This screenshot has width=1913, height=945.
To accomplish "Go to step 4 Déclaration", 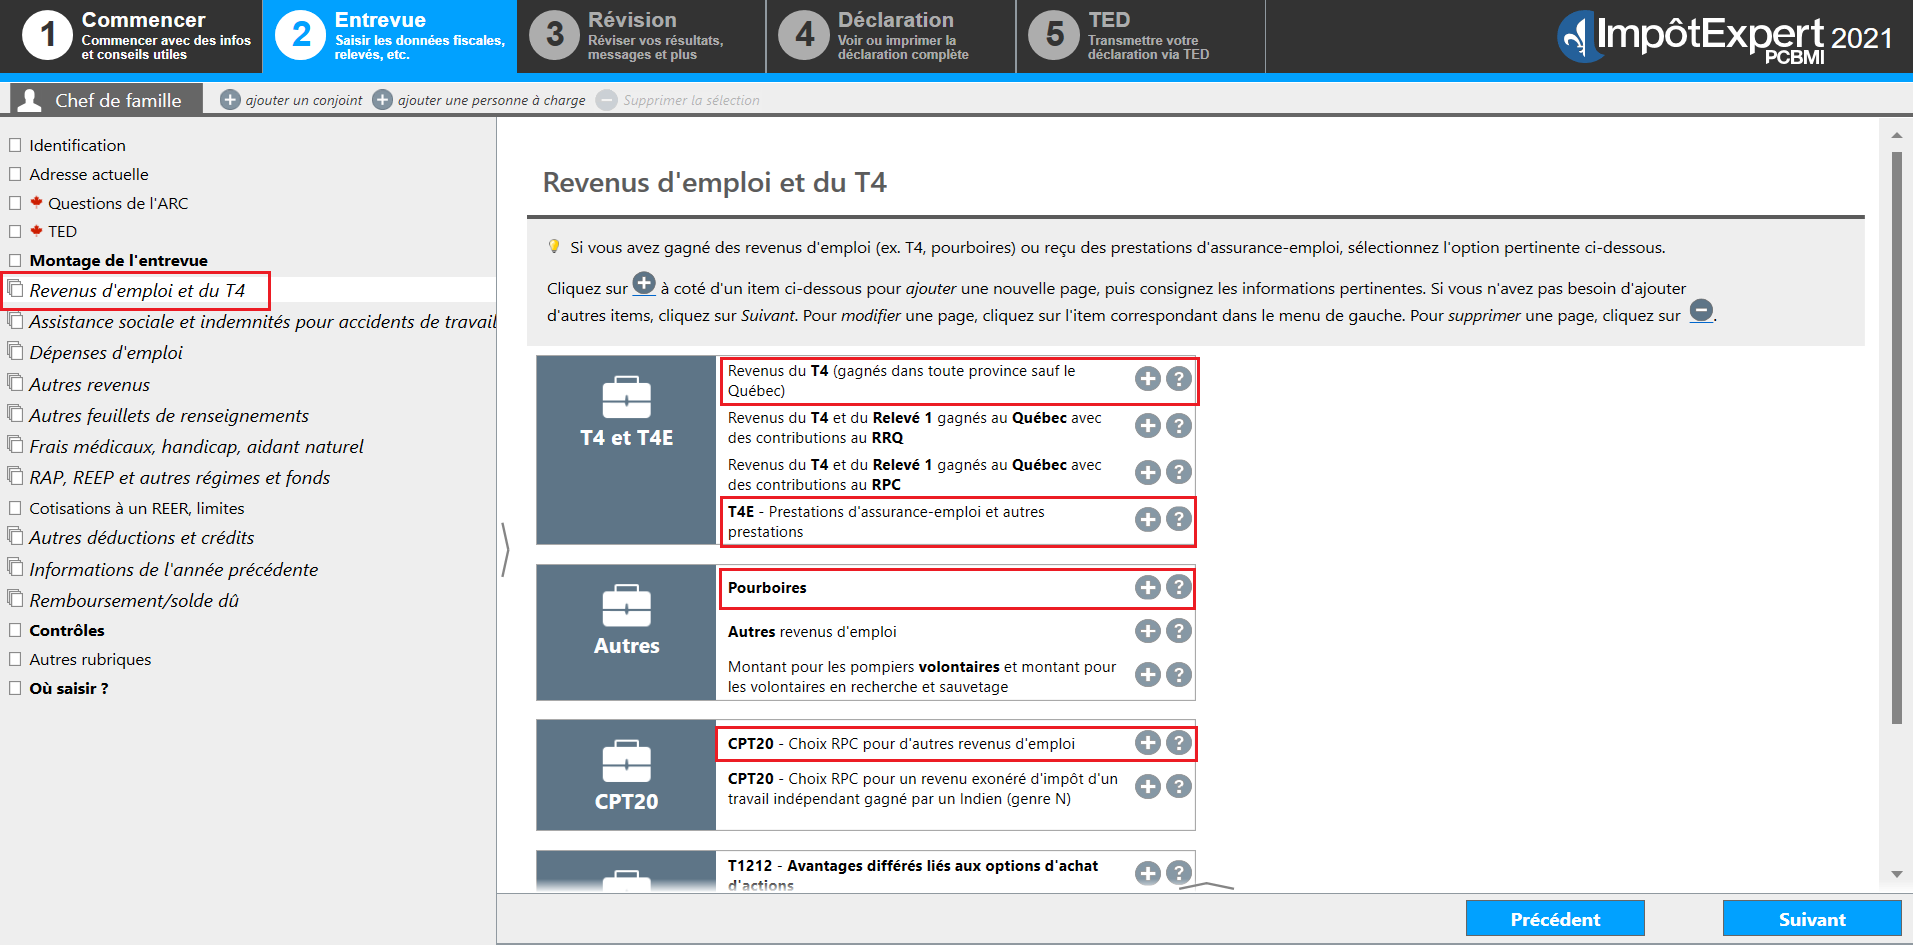I will click(x=891, y=36).
